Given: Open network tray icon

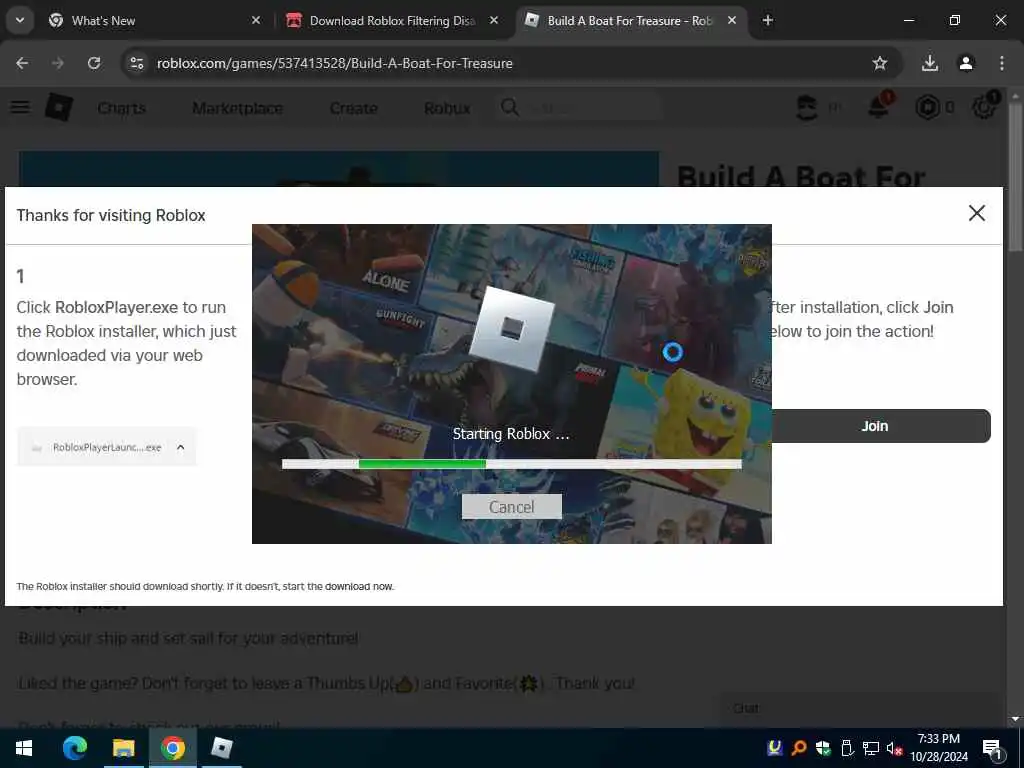Looking at the screenshot, I should click(x=871, y=748).
